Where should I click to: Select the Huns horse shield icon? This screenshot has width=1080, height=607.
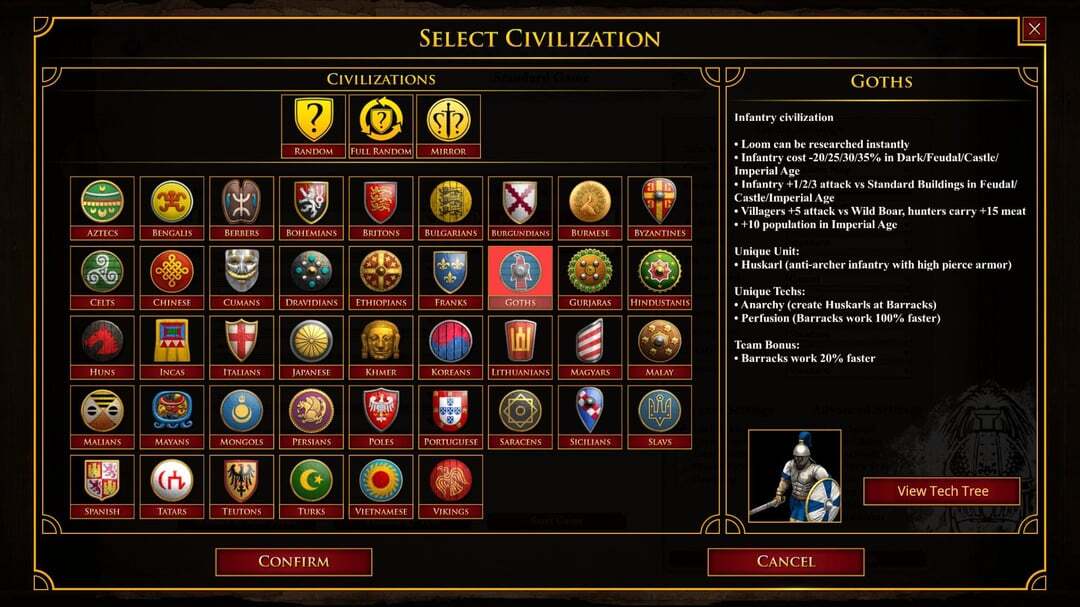point(102,347)
